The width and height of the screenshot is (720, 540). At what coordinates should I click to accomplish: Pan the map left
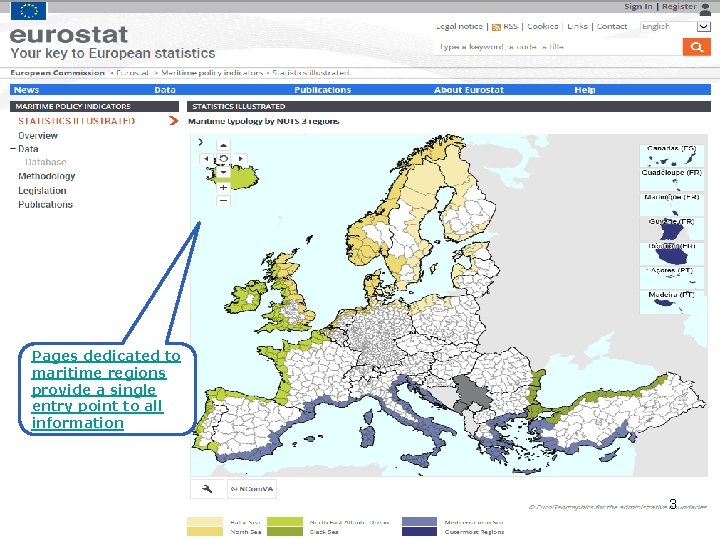tap(206, 158)
